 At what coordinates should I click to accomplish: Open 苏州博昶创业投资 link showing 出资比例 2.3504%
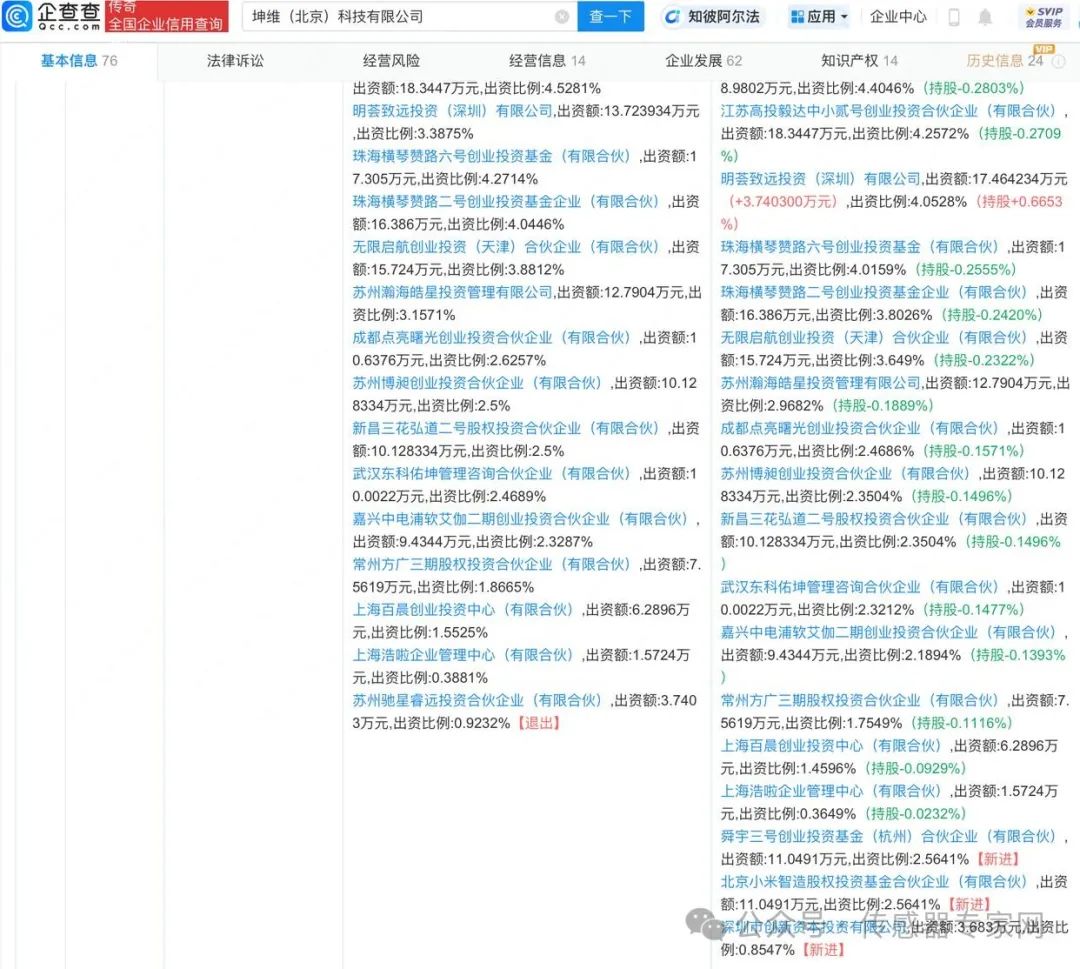pos(847,474)
